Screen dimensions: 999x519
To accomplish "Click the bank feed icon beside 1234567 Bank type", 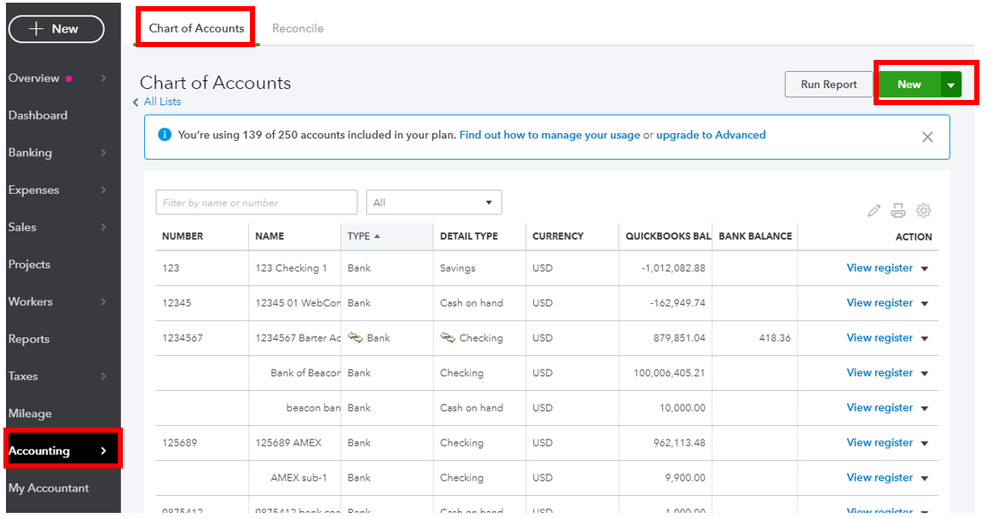I will (x=356, y=338).
